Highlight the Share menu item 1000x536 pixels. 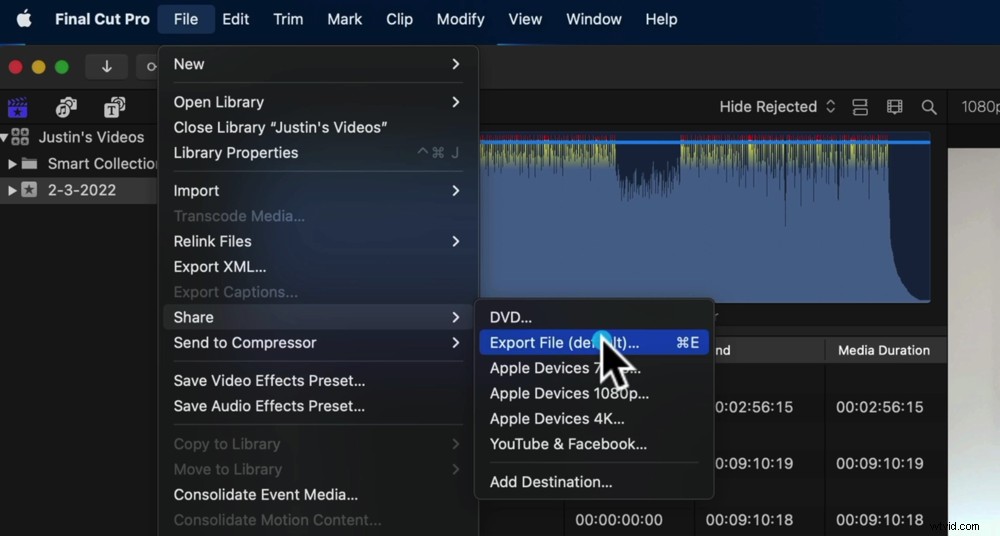pos(317,317)
